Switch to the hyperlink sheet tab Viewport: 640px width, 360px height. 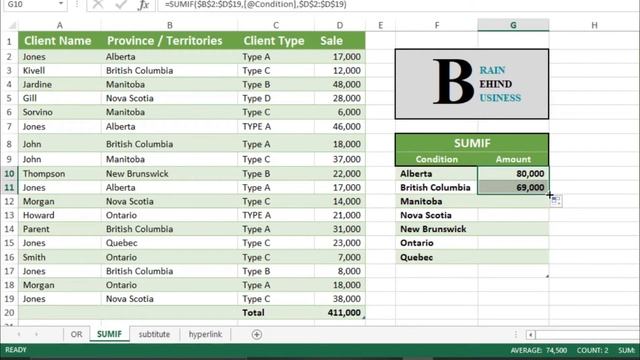(x=205, y=334)
